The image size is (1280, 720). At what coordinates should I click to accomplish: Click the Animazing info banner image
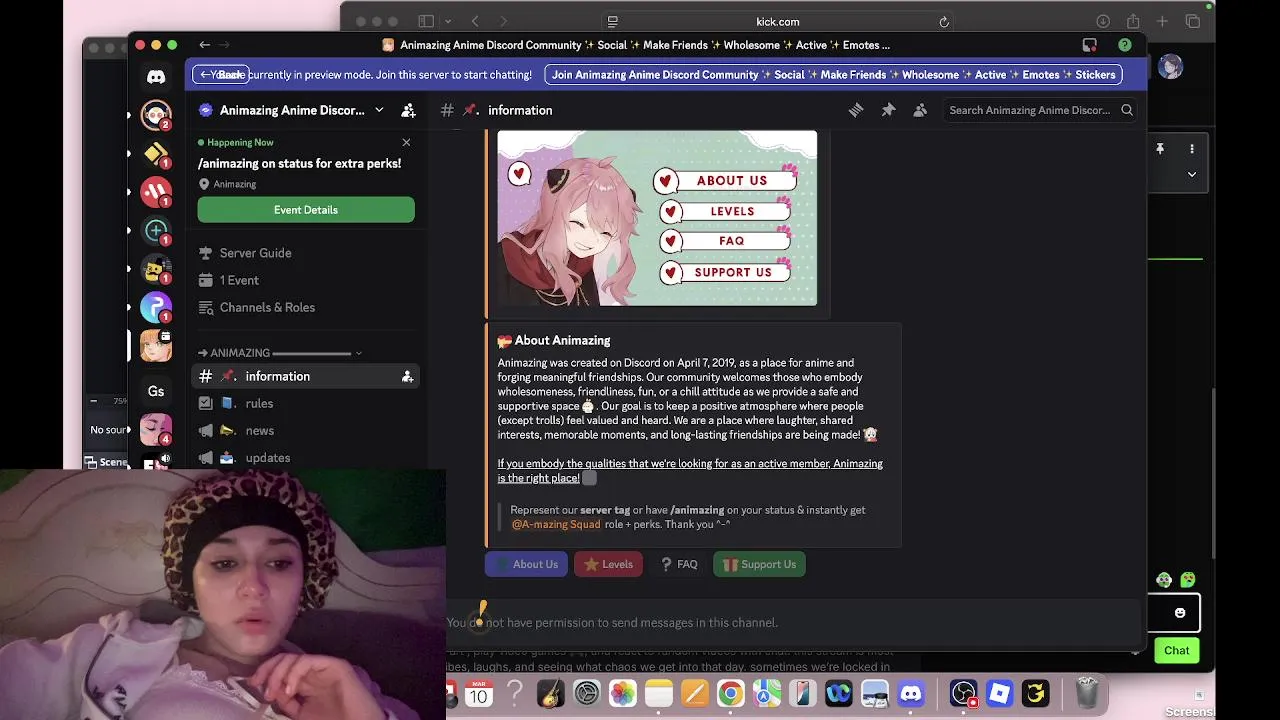click(x=657, y=218)
